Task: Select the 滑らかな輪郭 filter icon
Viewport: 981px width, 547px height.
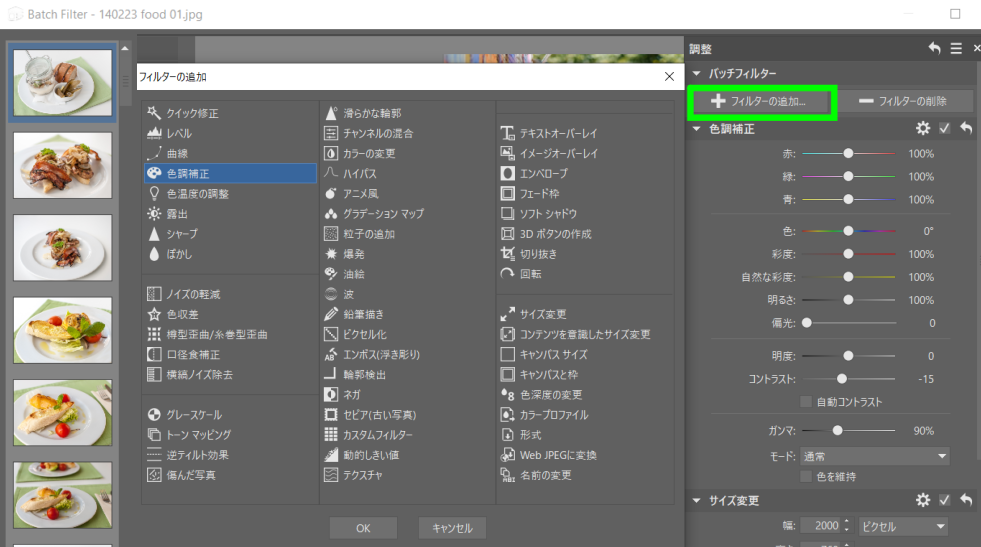Action: (x=331, y=113)
